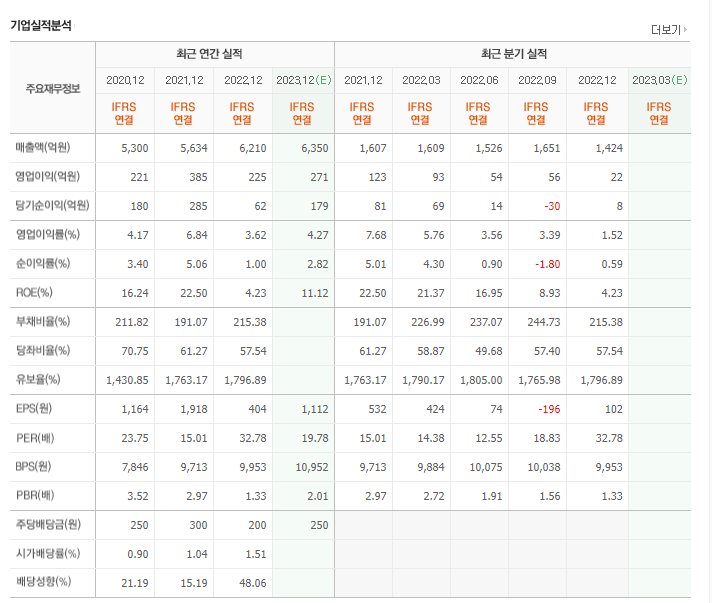This screenshot has height=603, width=712.
Task: Click the arrow icon next to 더보기
Action: (x=685, y=30)
